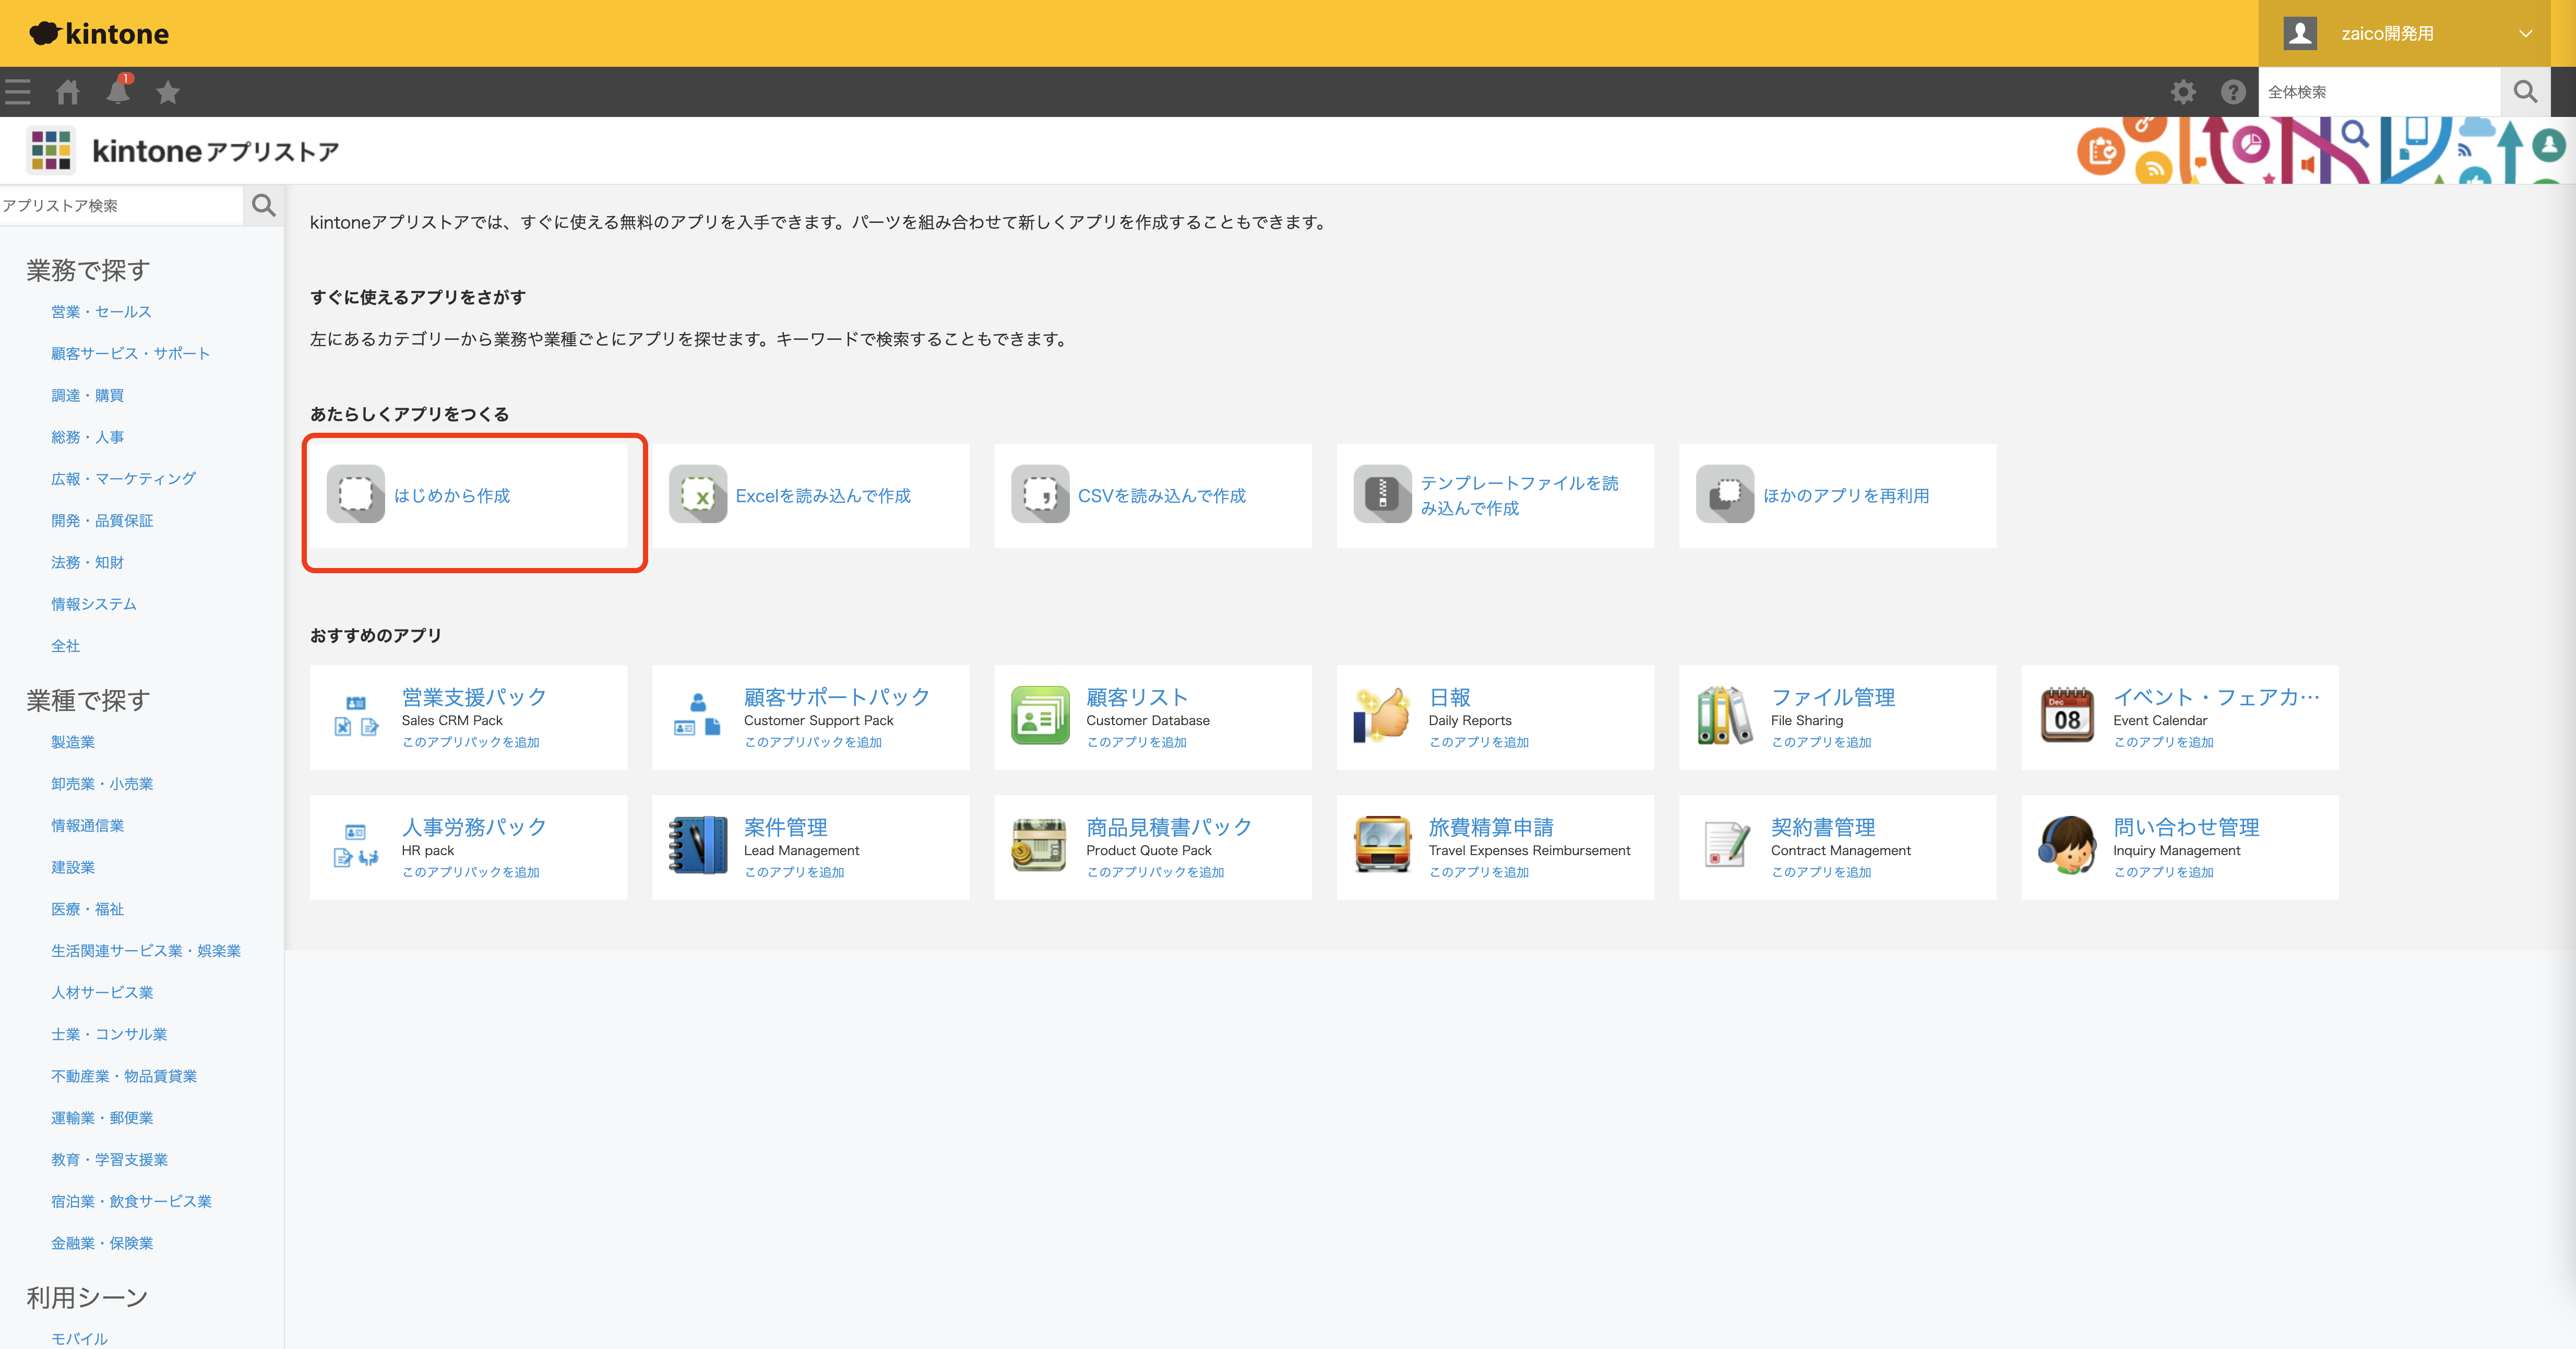Click the 日報 thumbs-up icon
Viewport: 2576px width, 1349px height.
pos(1382,715)
